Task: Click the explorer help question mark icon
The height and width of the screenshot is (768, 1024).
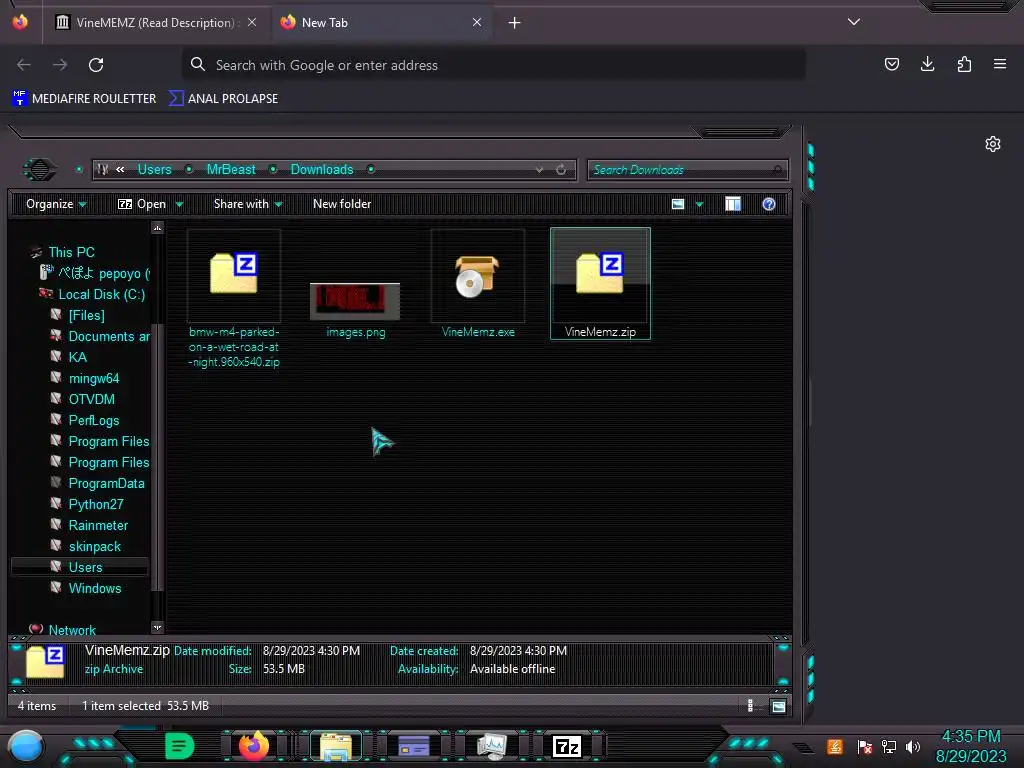Action: (x=769, y=204)
